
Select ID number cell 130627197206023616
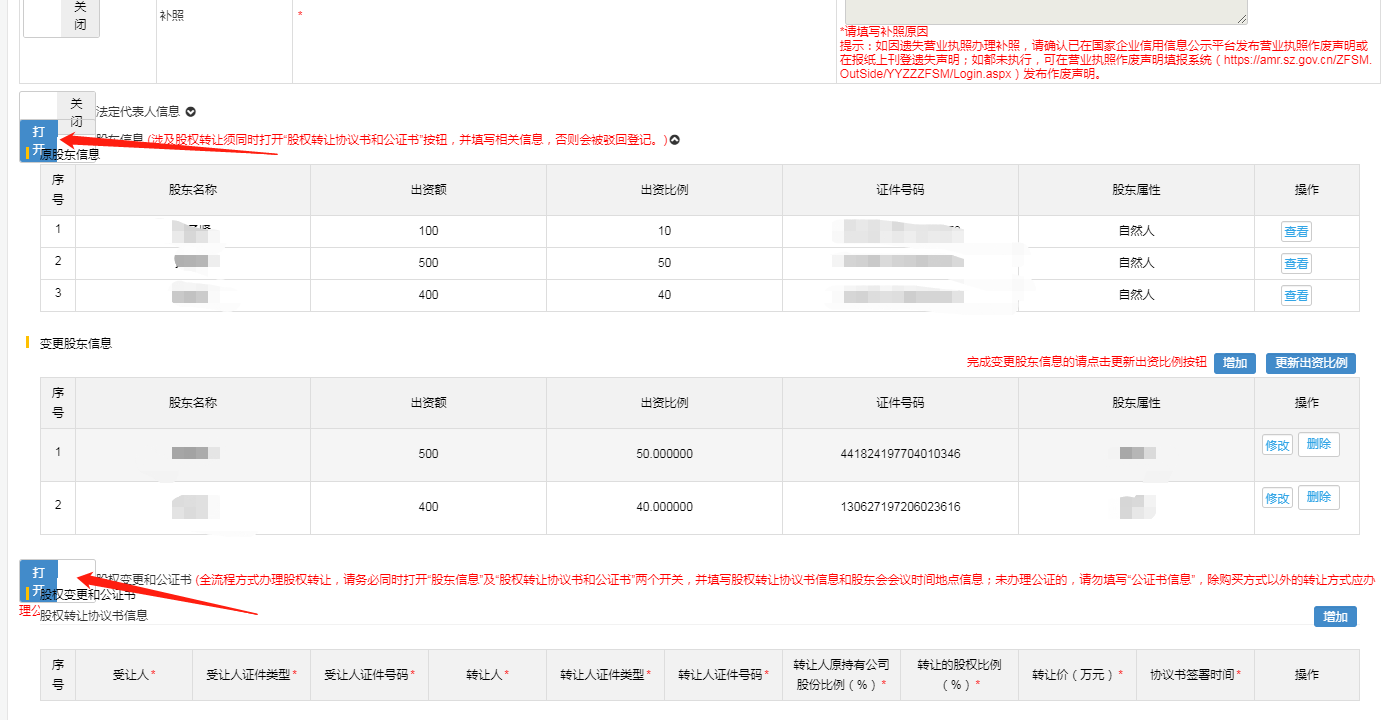(x=900, y=507)
